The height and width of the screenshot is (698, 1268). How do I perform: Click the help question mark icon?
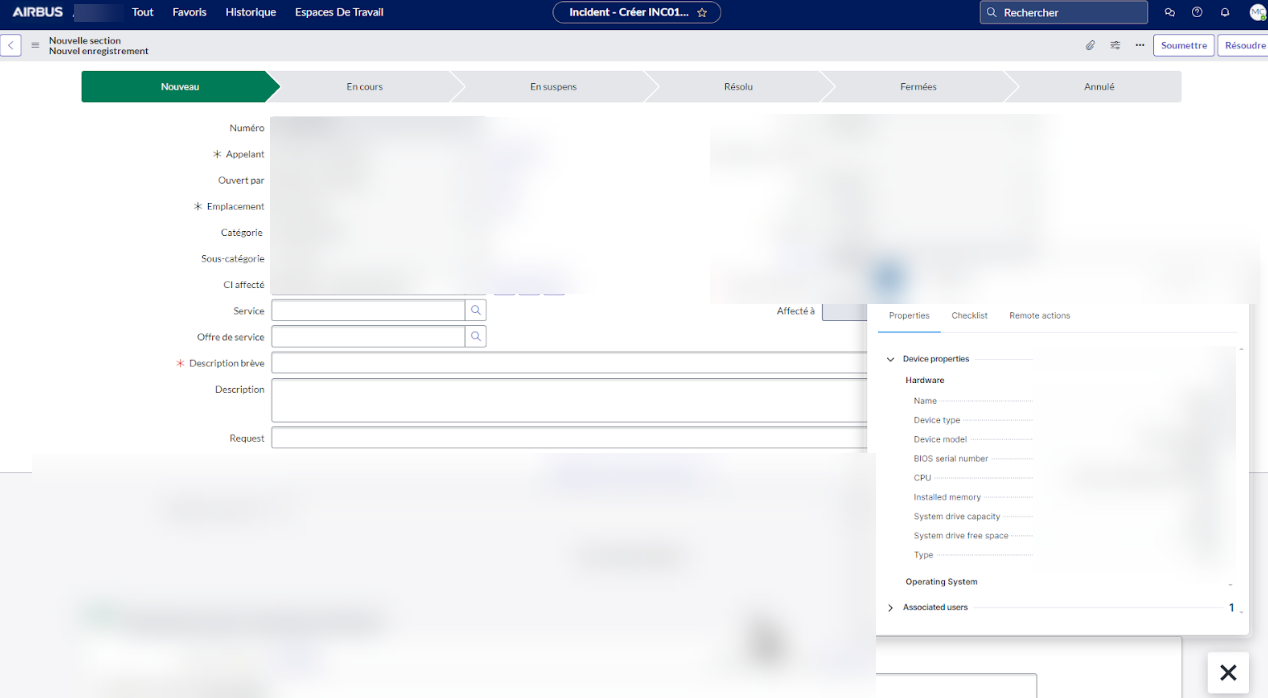(1197, 13)
